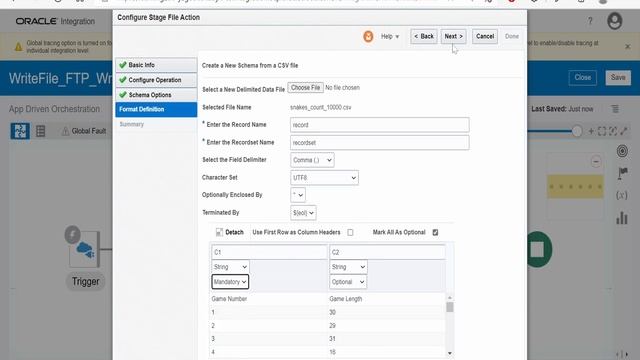Click the Recordset Name input field

[380, 142]
